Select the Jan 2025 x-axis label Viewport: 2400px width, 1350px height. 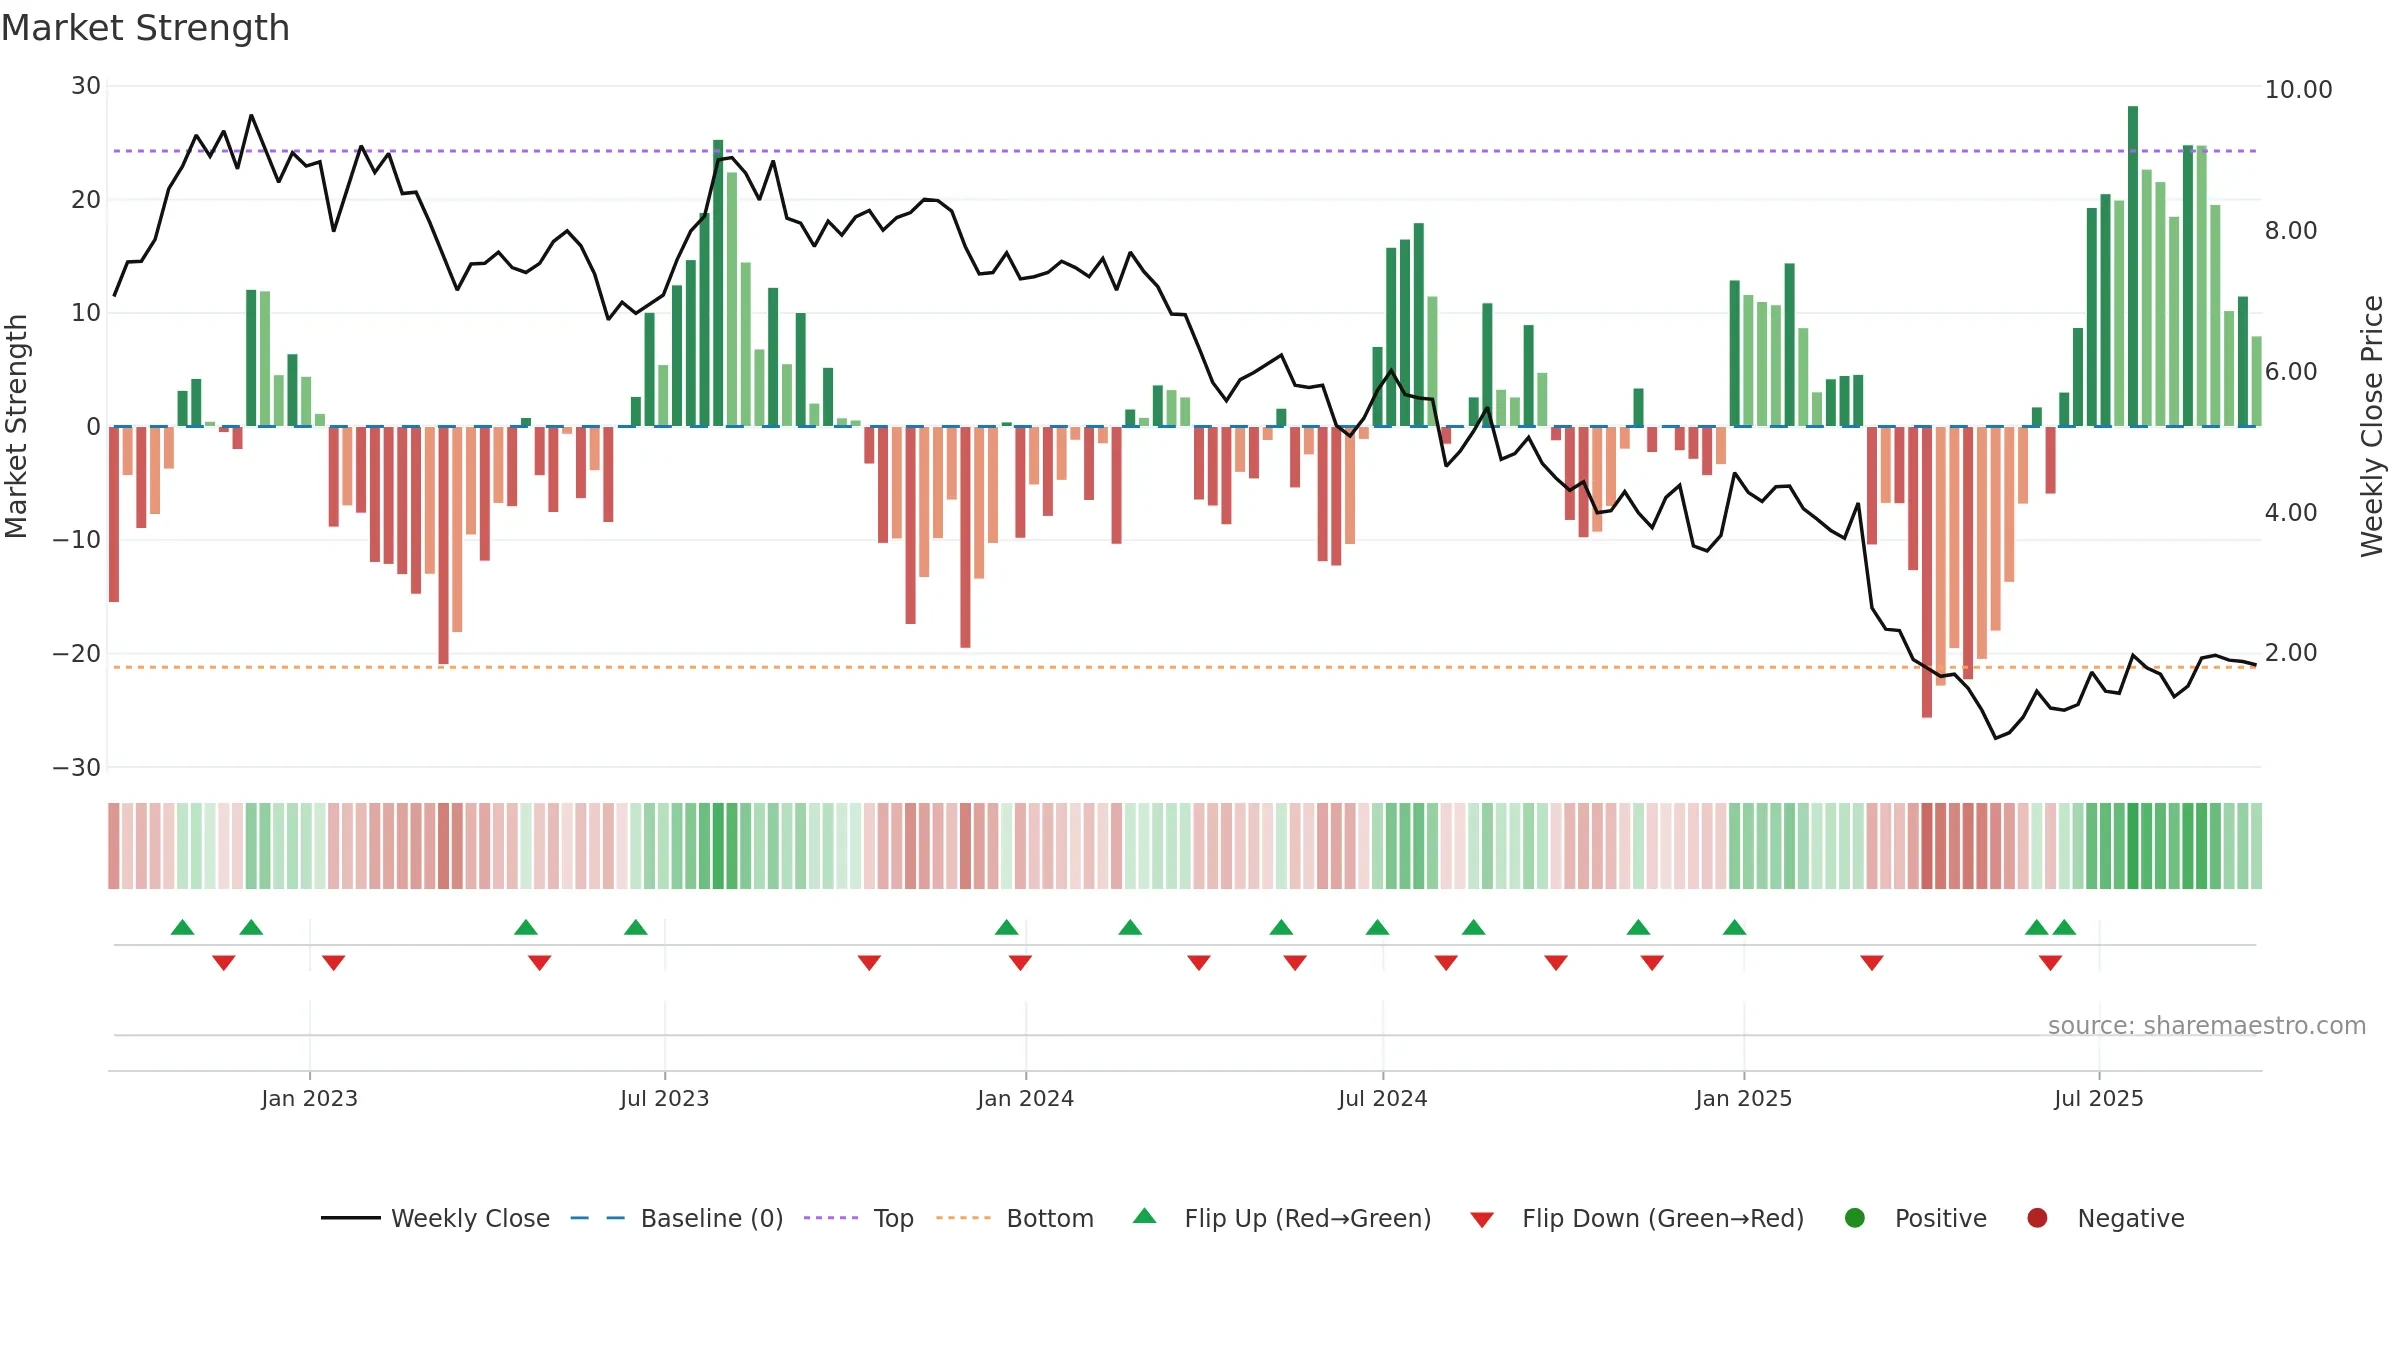point(1743,1098)
